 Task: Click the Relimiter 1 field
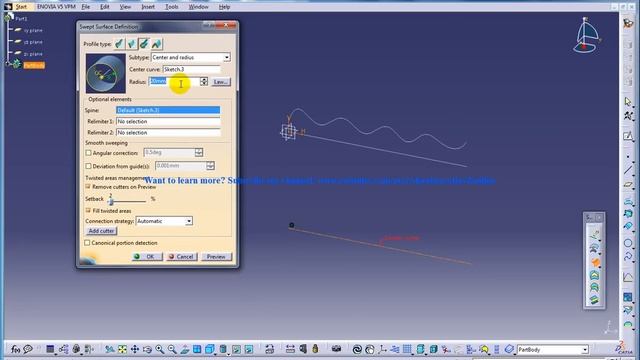point(168,121)
